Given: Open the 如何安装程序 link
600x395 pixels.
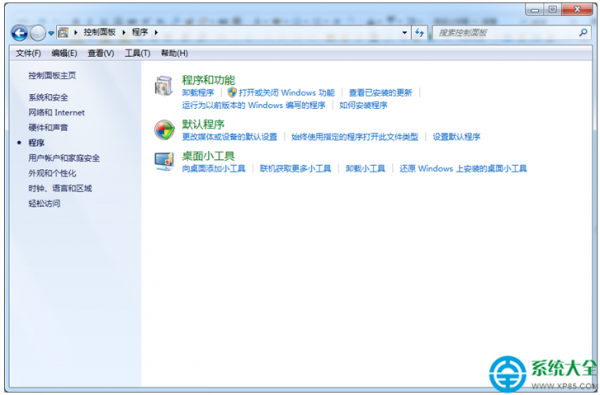Looking at the screenshot, I should [x=364, y=105].
